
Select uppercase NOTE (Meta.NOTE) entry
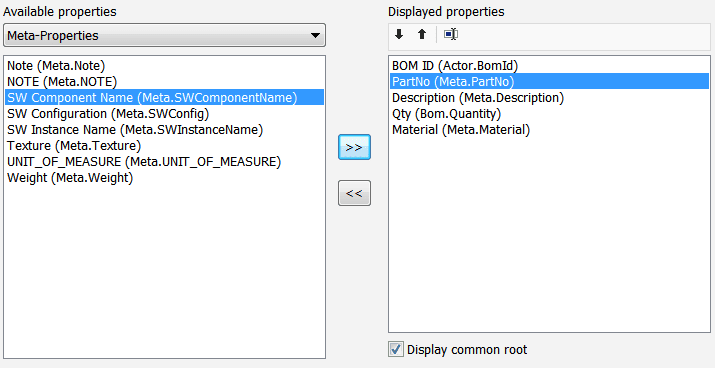(x=165, y=82)
